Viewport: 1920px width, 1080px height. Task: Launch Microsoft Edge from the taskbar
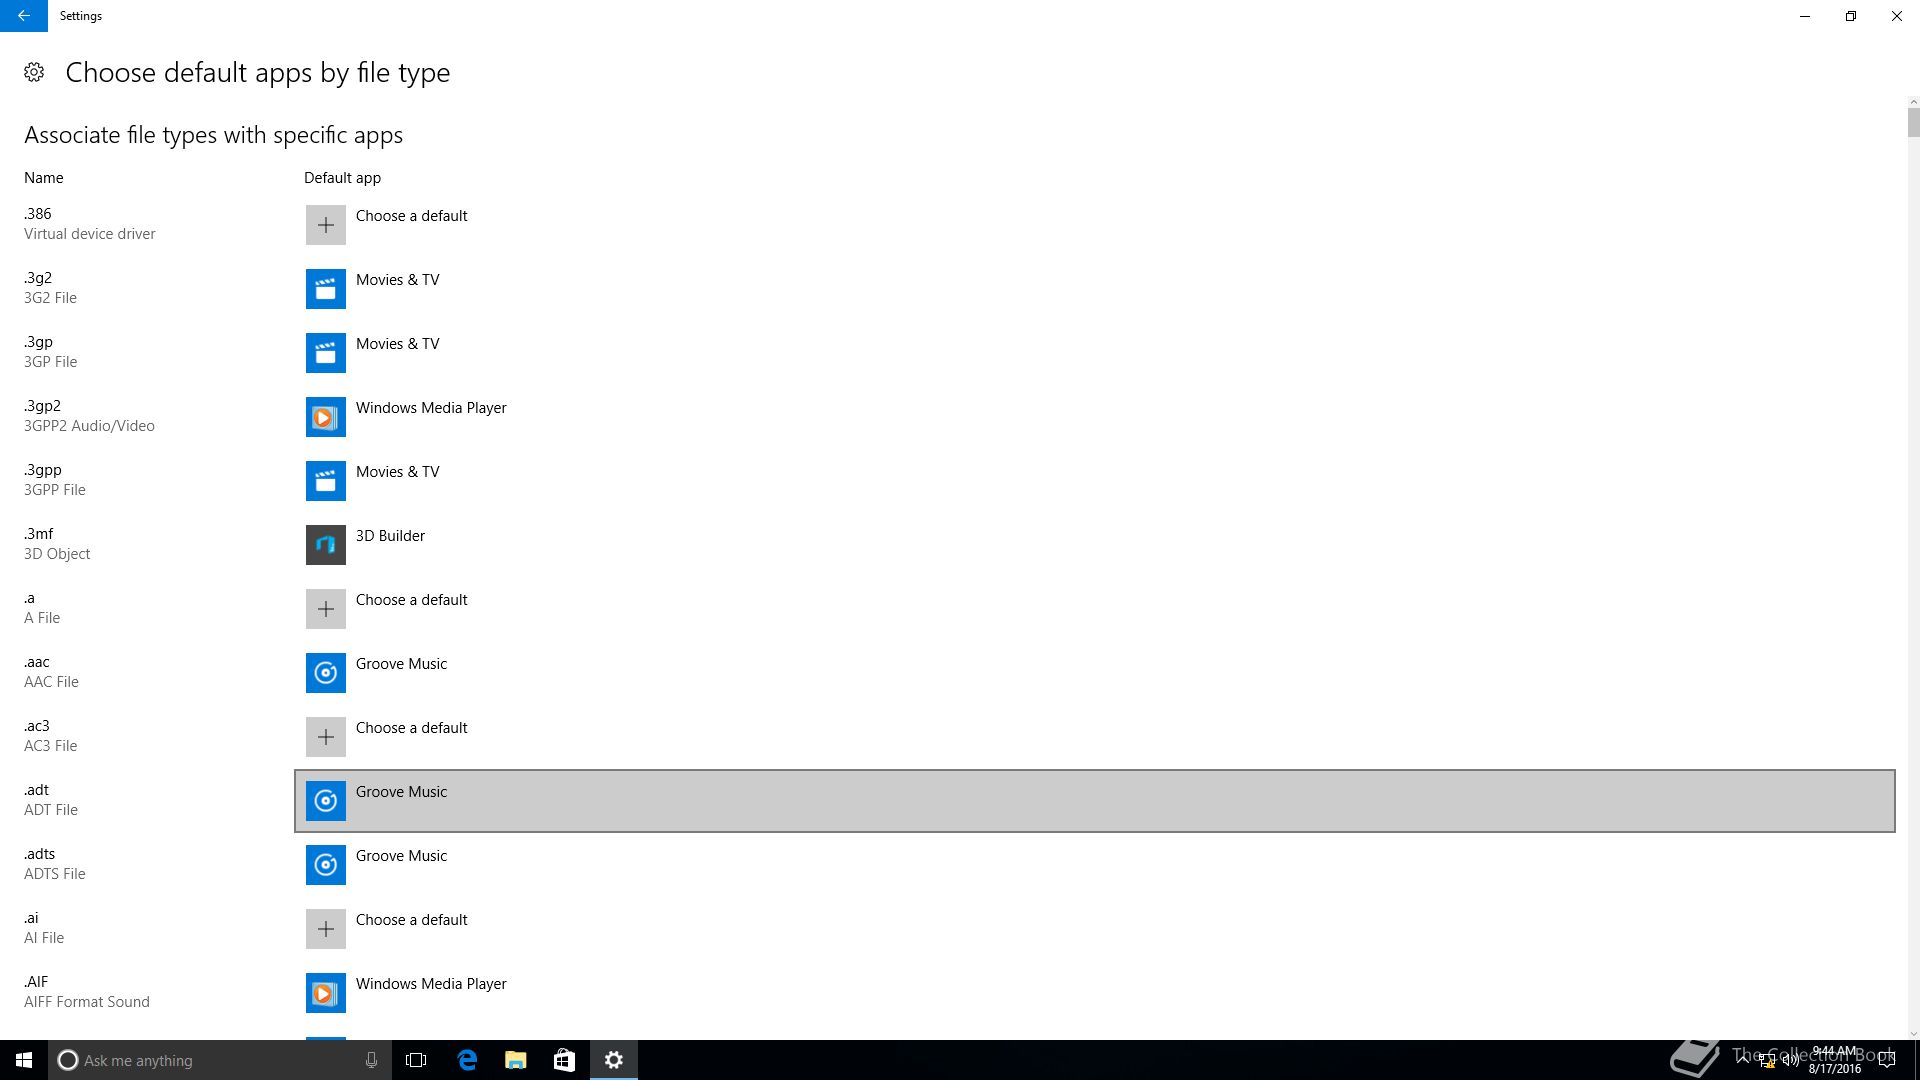point(467,1060)
